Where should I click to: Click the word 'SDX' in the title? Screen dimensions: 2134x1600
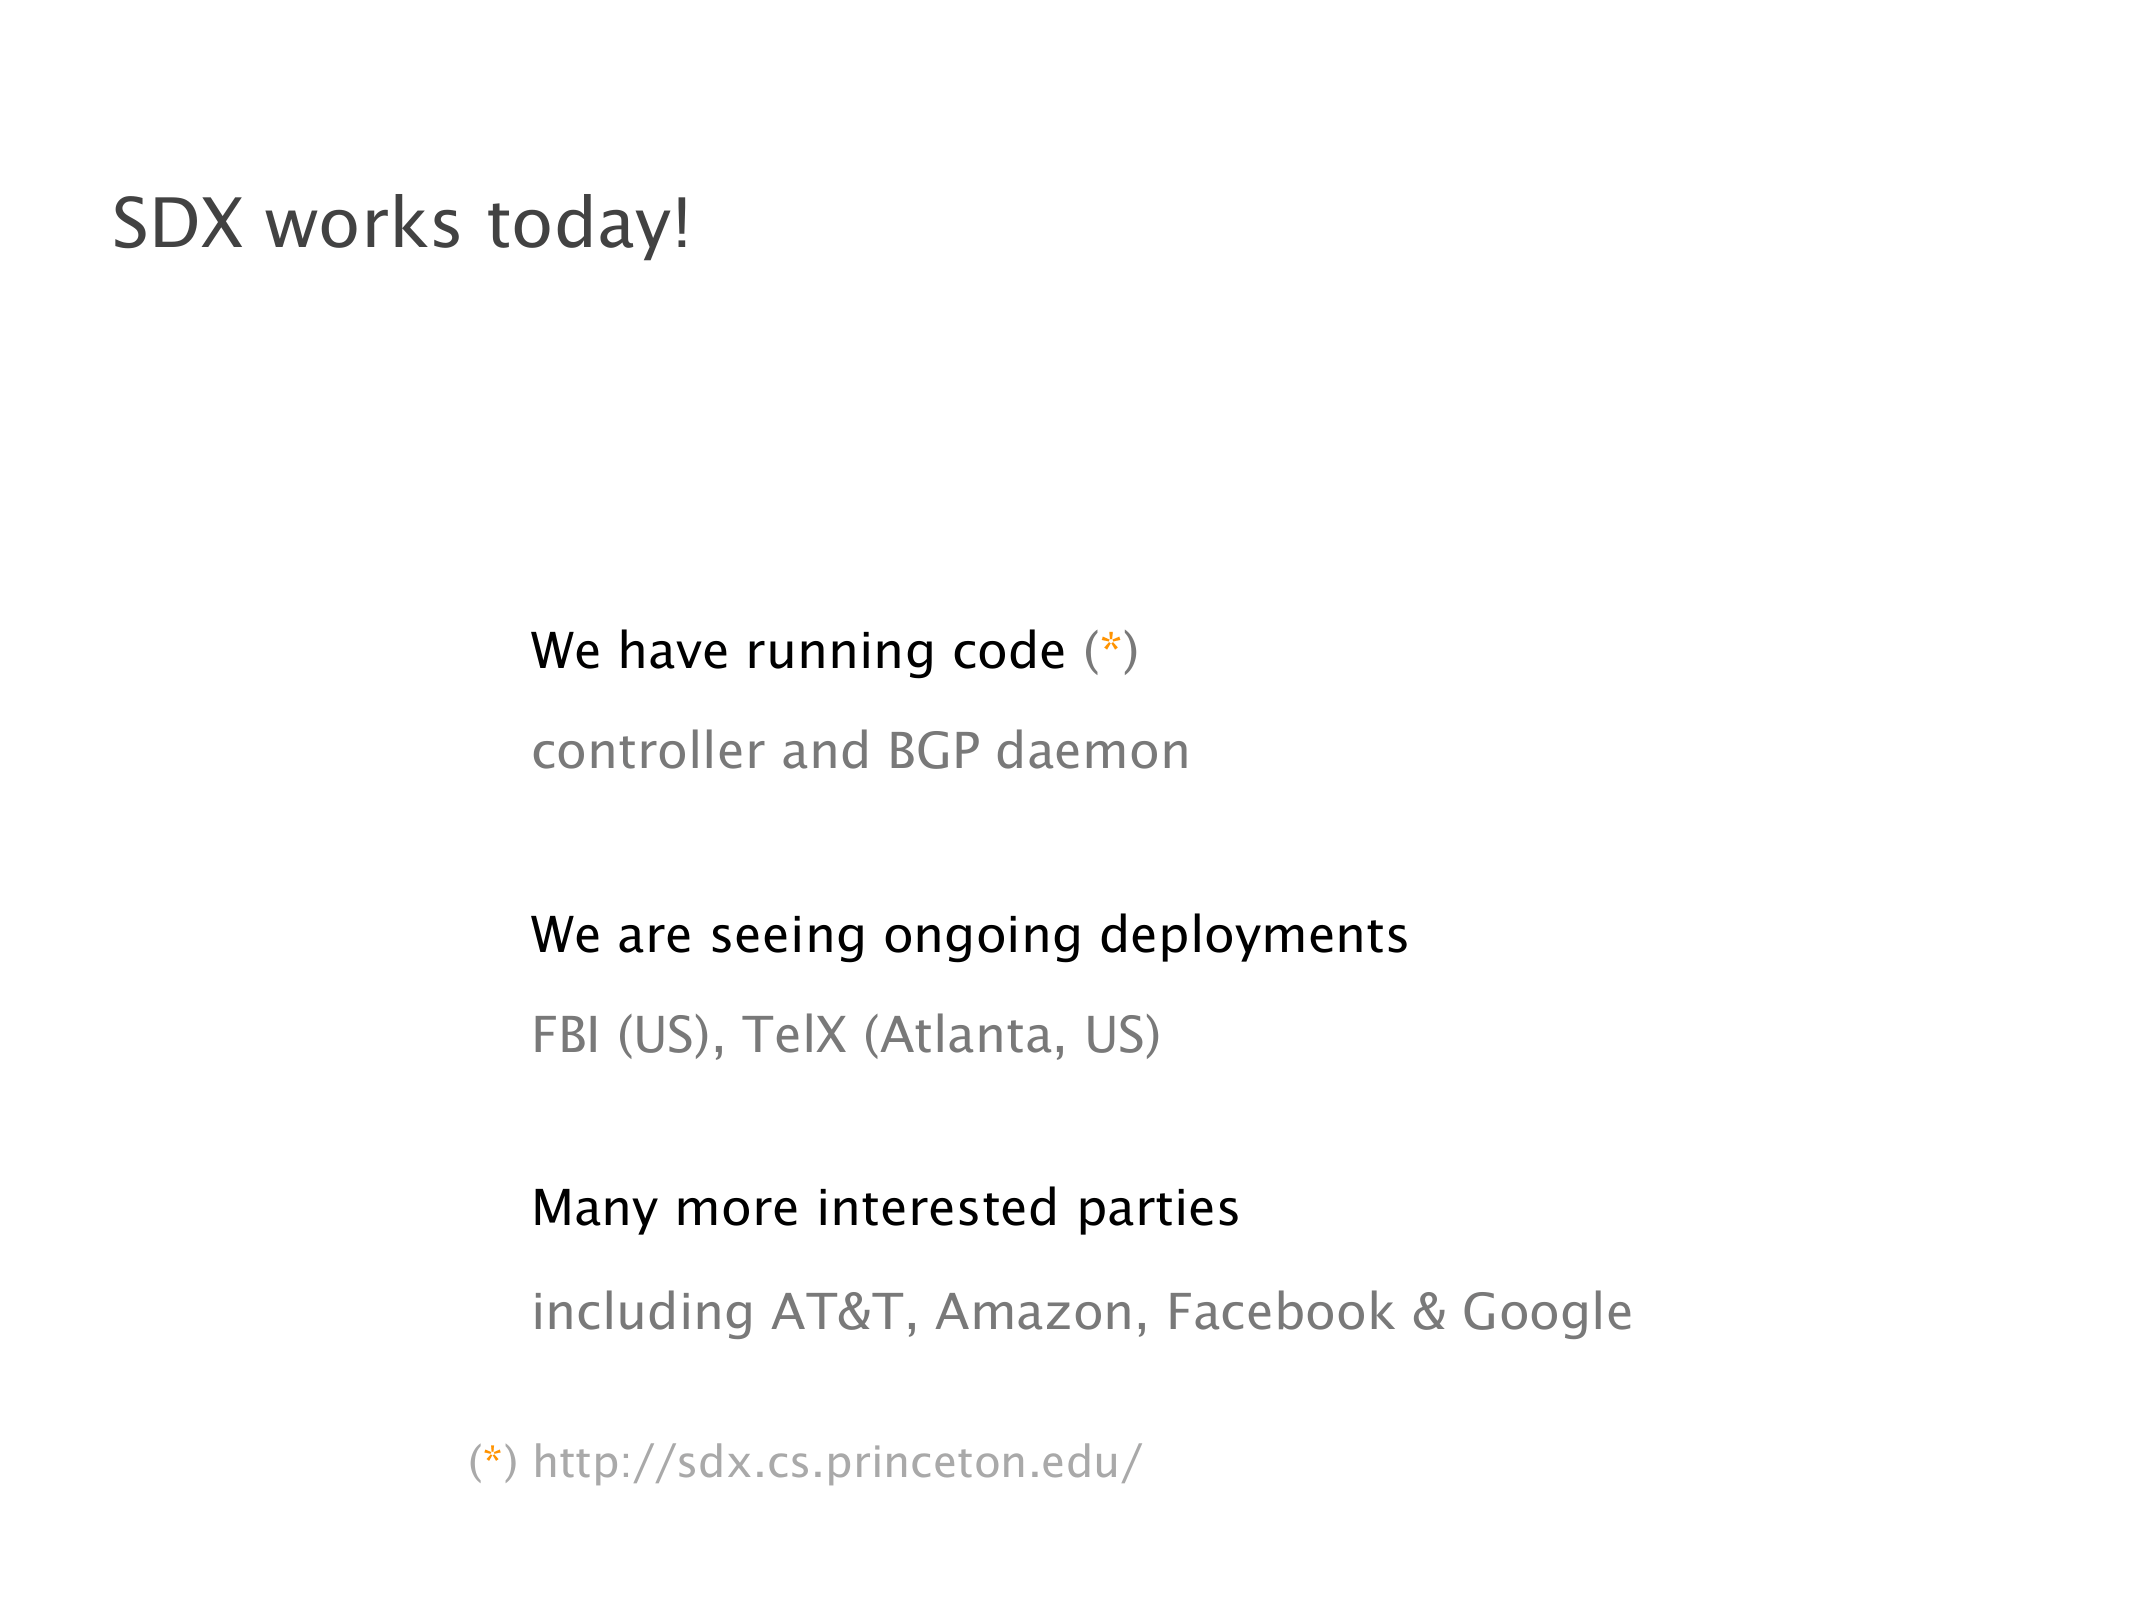177,223
